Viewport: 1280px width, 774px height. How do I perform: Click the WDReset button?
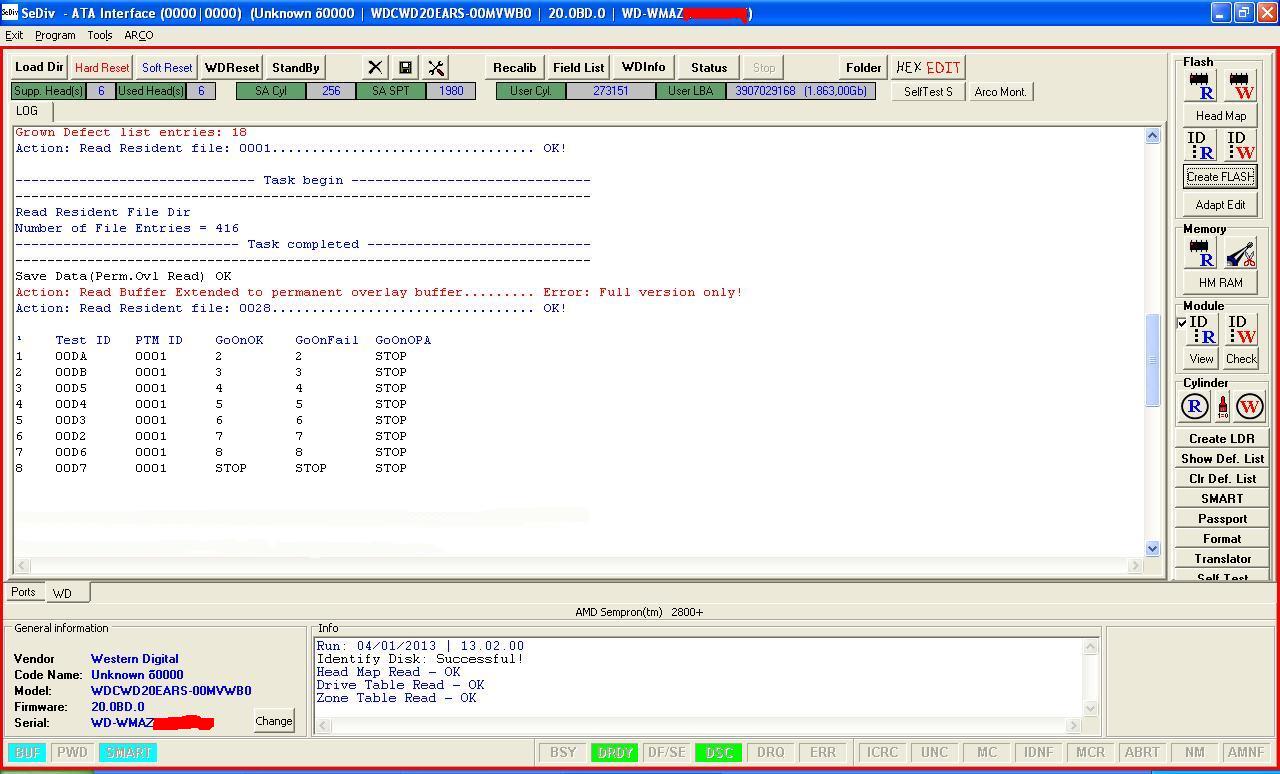(x=232, y=67)
